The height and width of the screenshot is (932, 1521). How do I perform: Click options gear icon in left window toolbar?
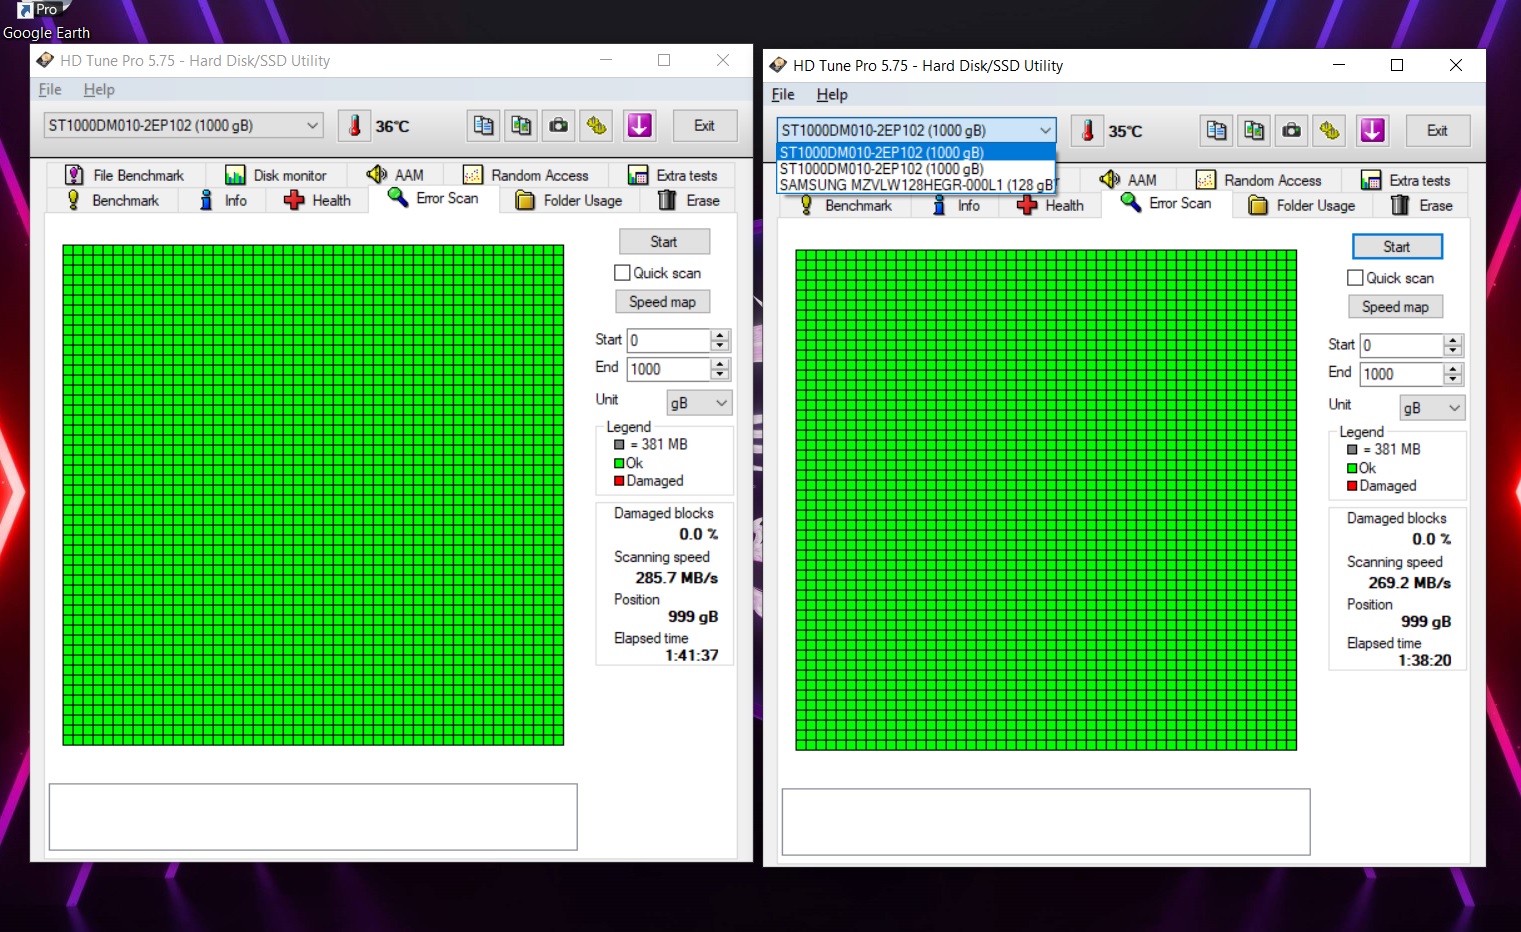pyautogui.click(x=597, y=126)
